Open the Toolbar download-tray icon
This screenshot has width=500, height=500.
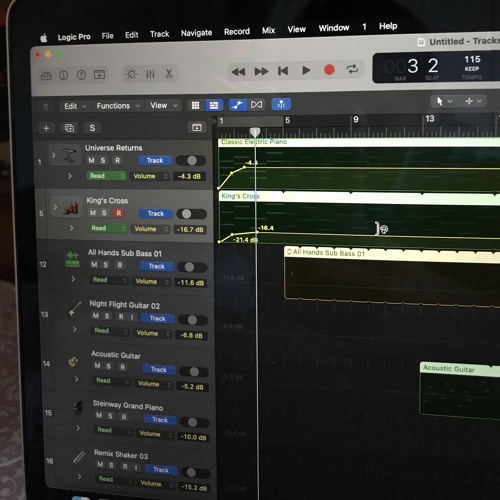(99, 74)
